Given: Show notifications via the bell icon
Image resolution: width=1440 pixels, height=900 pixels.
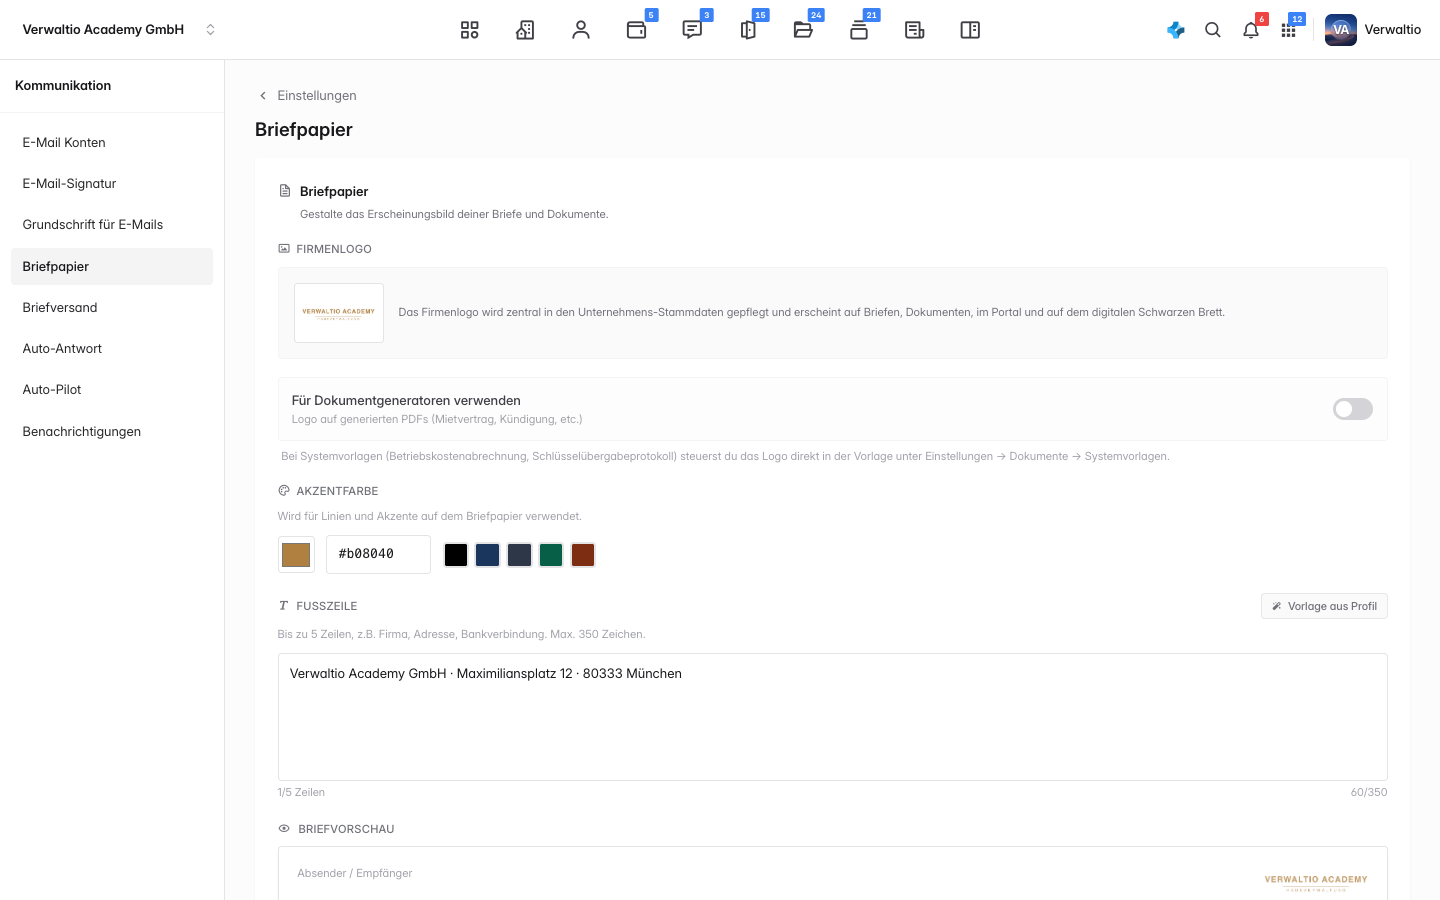Looking at the screenshot, I should click(x=1251, y=30).
